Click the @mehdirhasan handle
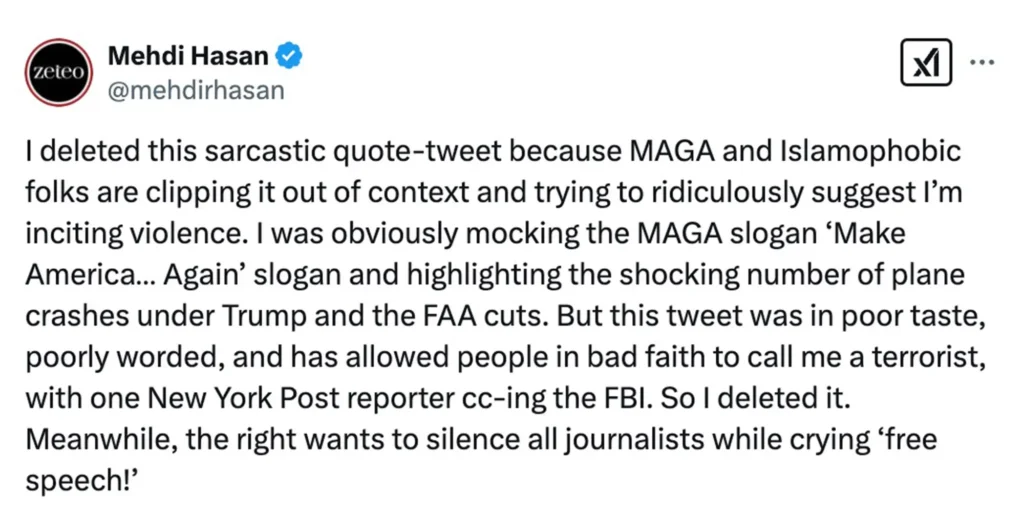The height and width of the screenshot is (514, 1024). [x=195, y=90]
